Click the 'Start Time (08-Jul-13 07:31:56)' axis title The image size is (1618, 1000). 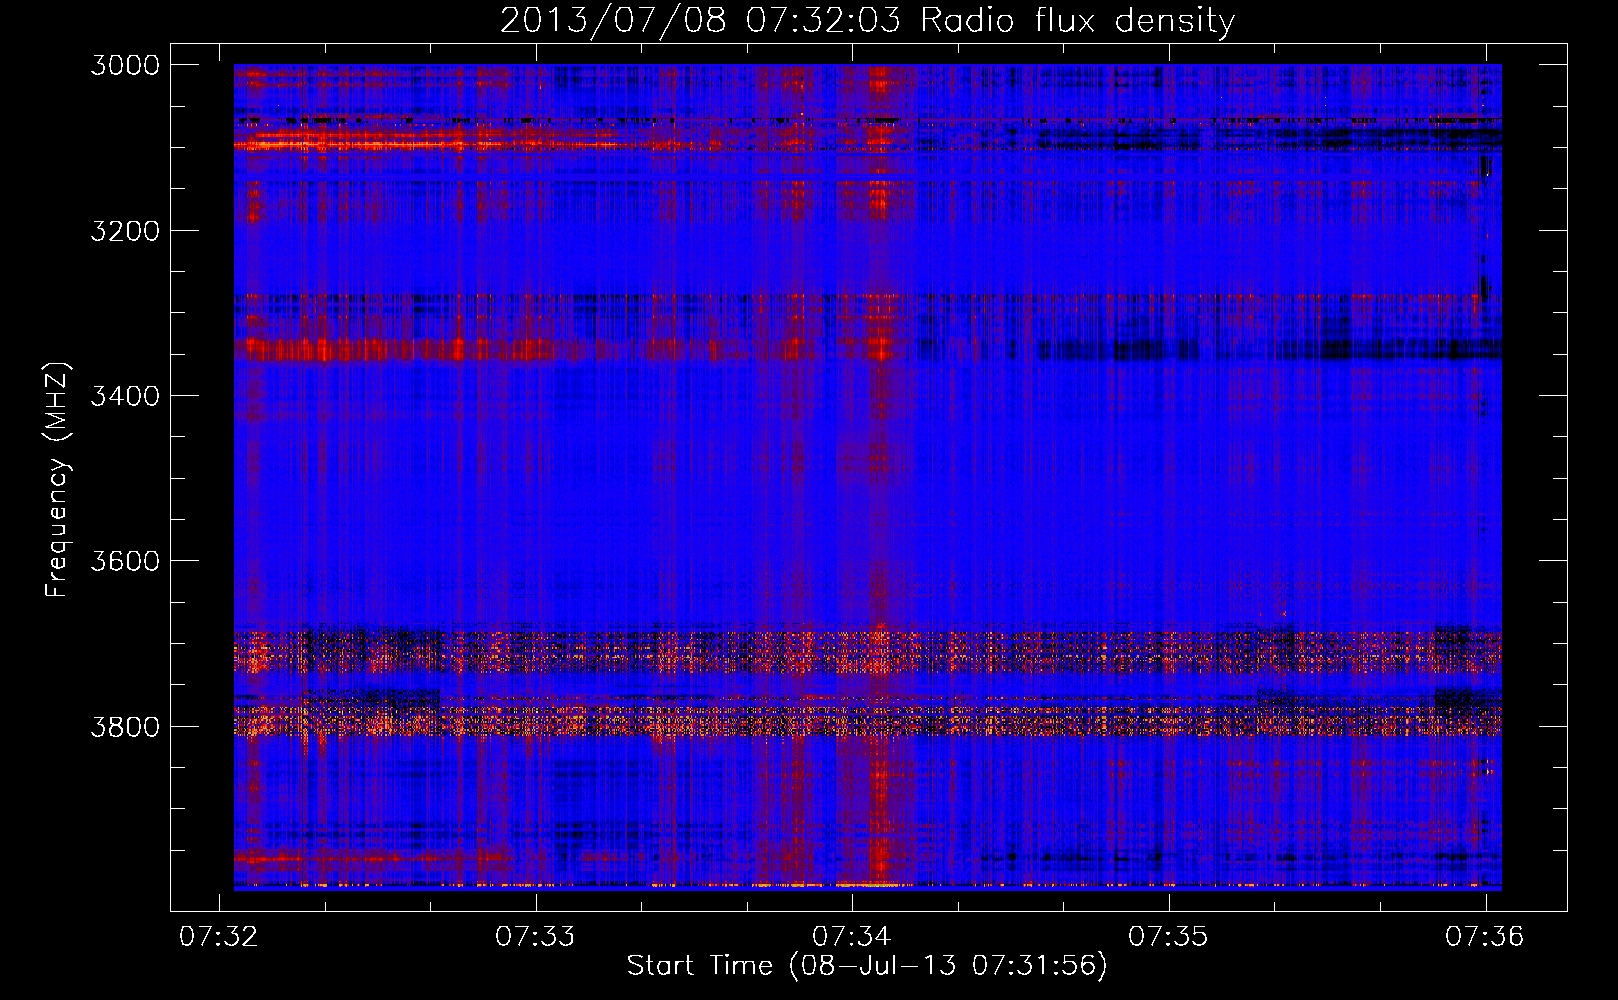867,966
